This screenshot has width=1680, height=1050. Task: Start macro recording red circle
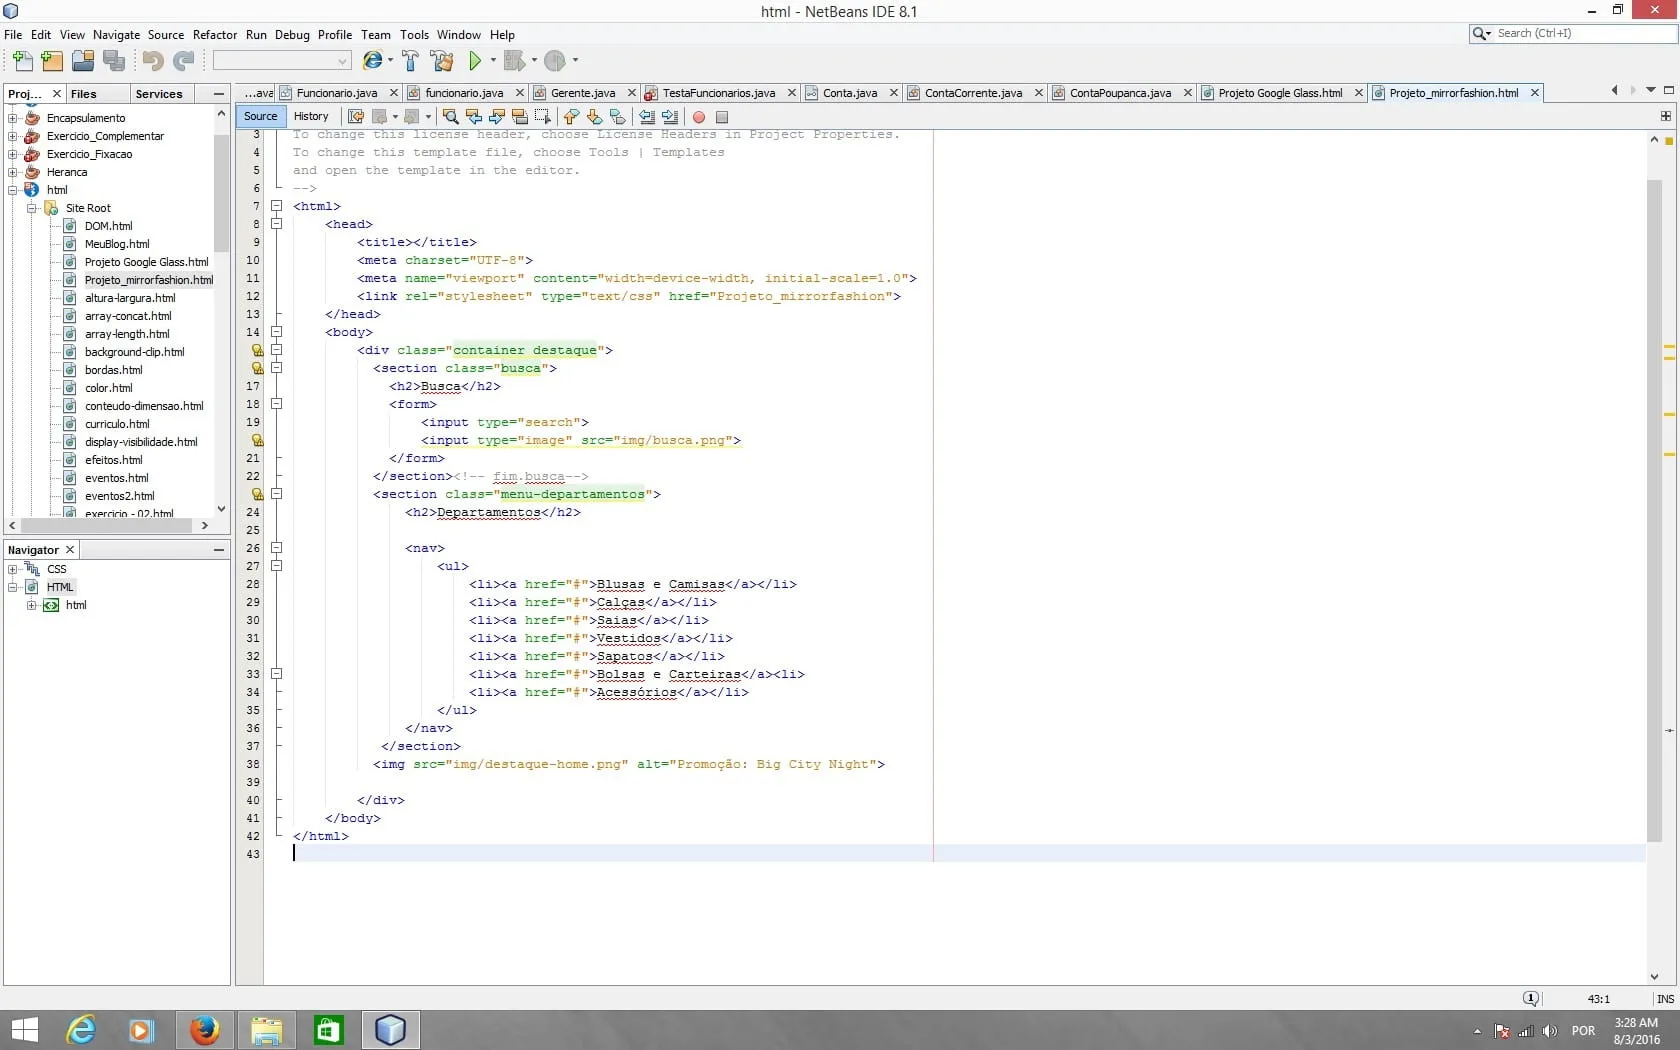click(x=699, y=117)
